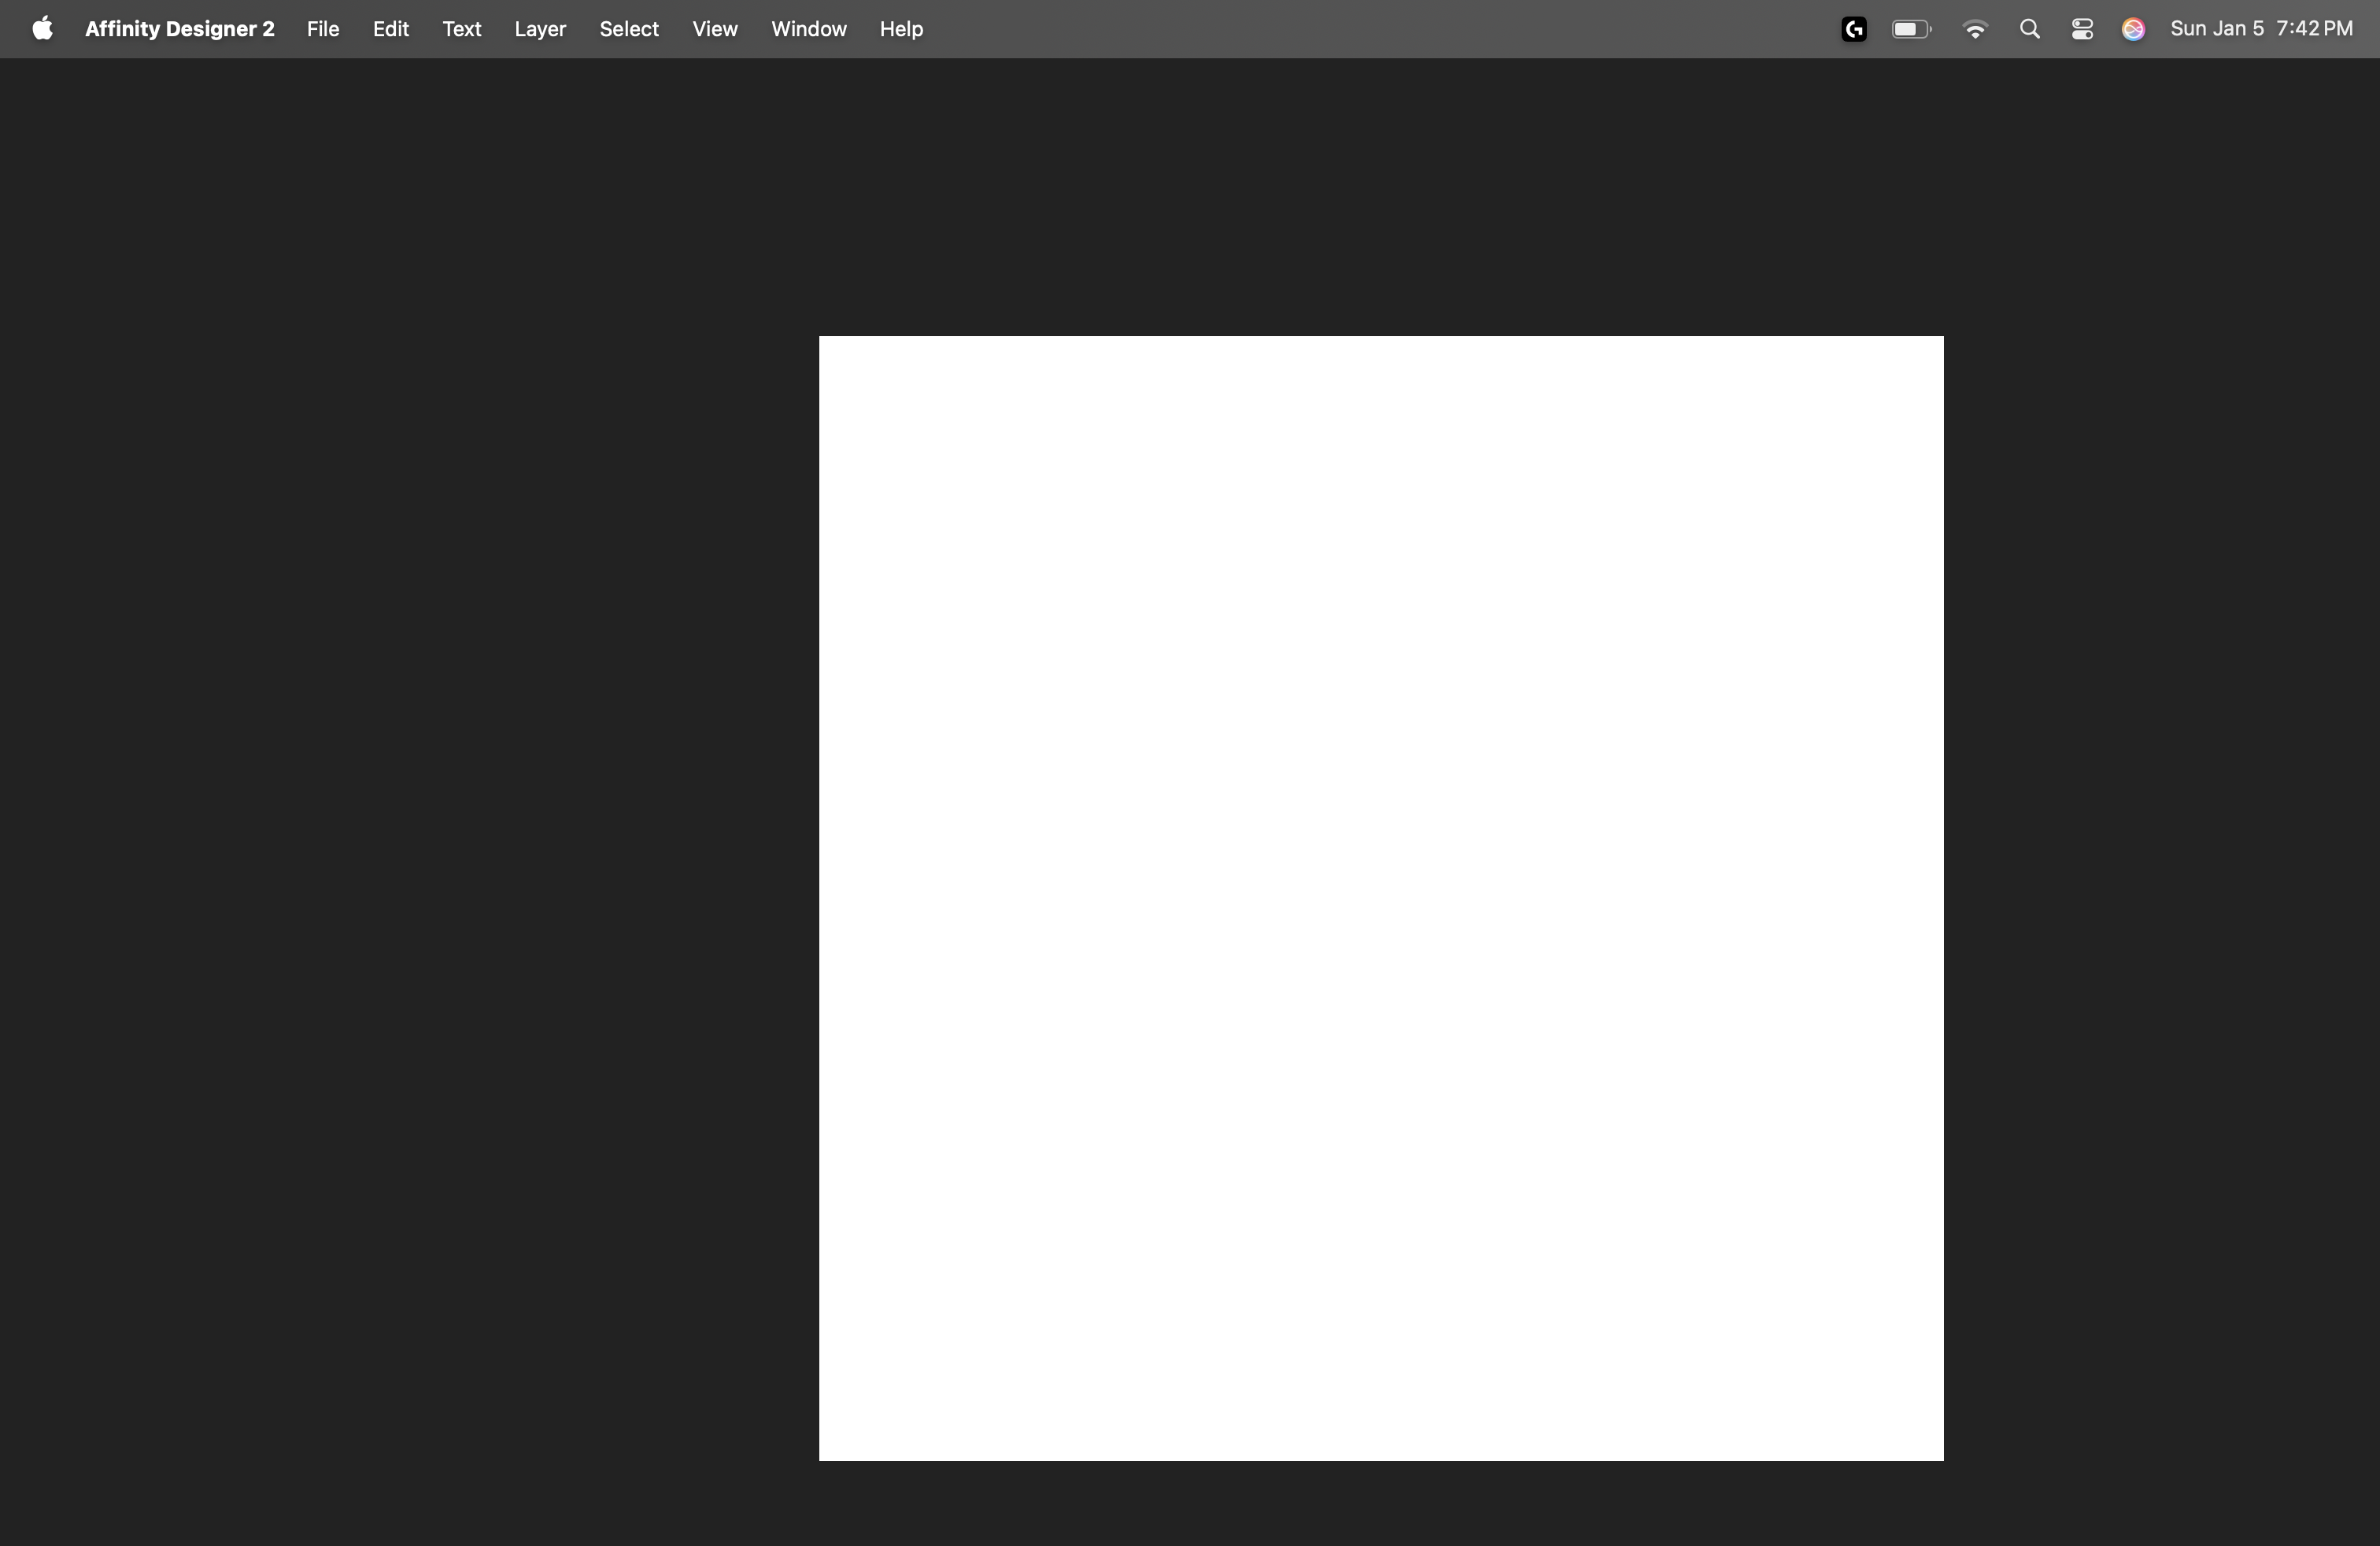The image size is (2380, 1546).
Task: Click the Grammarly menu bar icon
Action: (1853, 29)
